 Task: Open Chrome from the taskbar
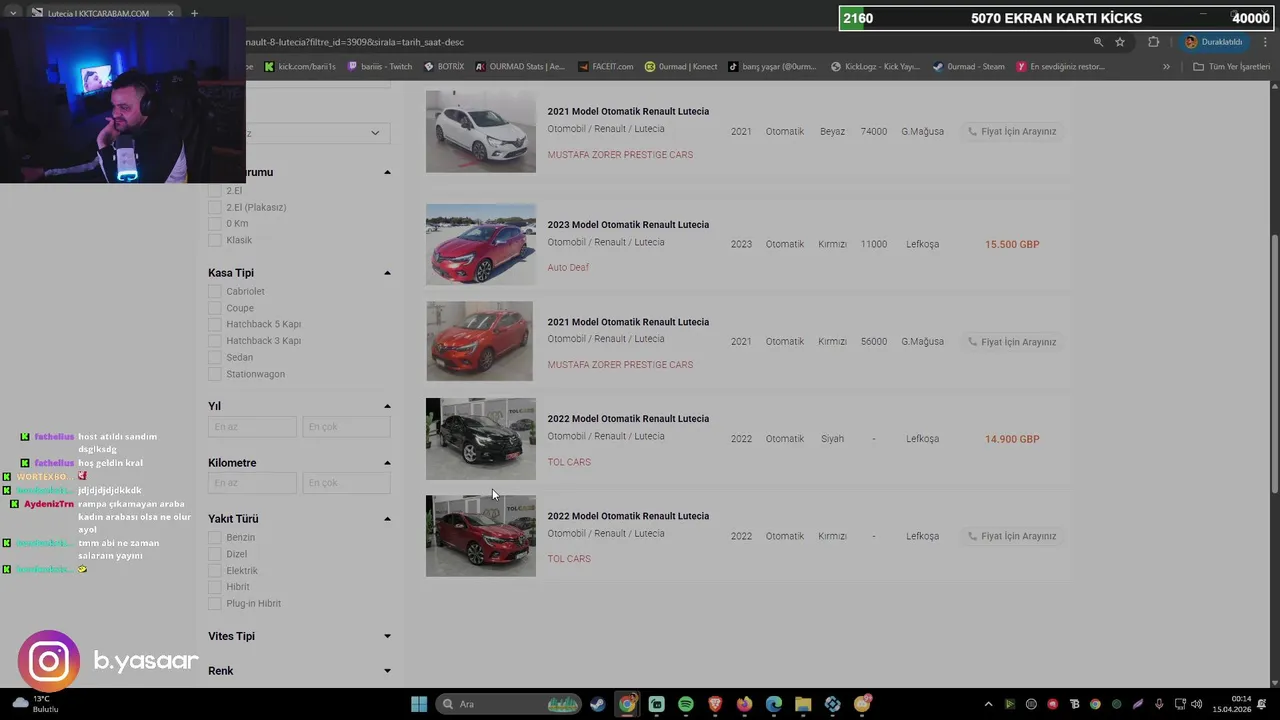click(x=627, y=704)
